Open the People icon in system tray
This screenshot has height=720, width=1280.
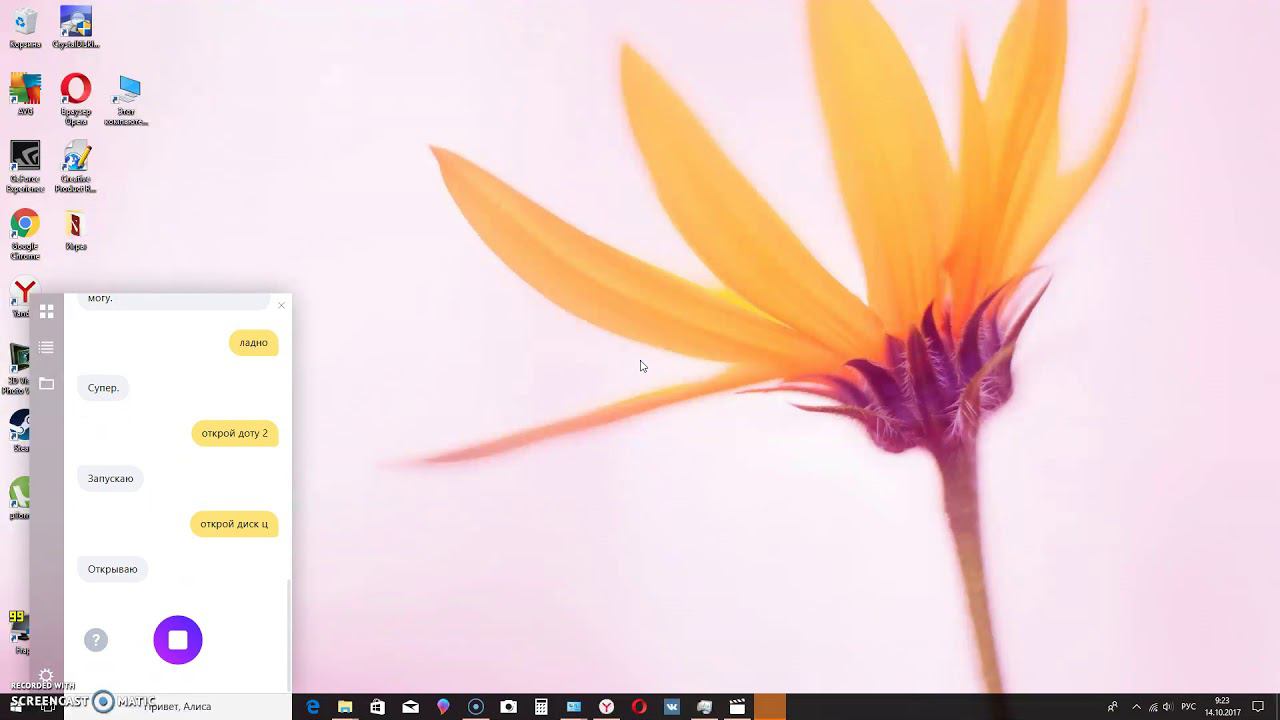click(x=1112, y=707)
